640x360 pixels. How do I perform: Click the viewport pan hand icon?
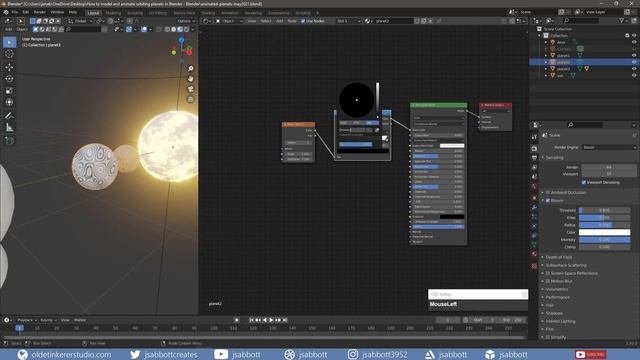(191, 79)
